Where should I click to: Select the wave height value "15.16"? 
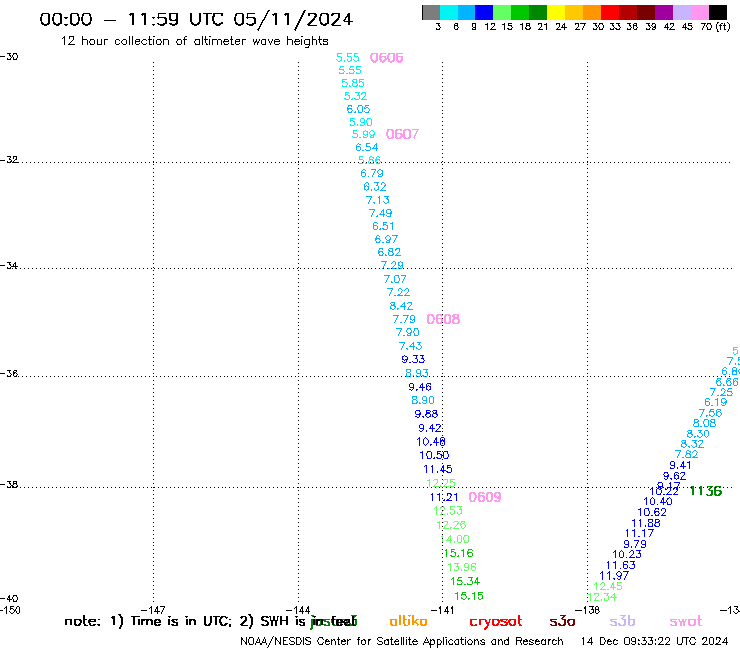pos(458,553)
